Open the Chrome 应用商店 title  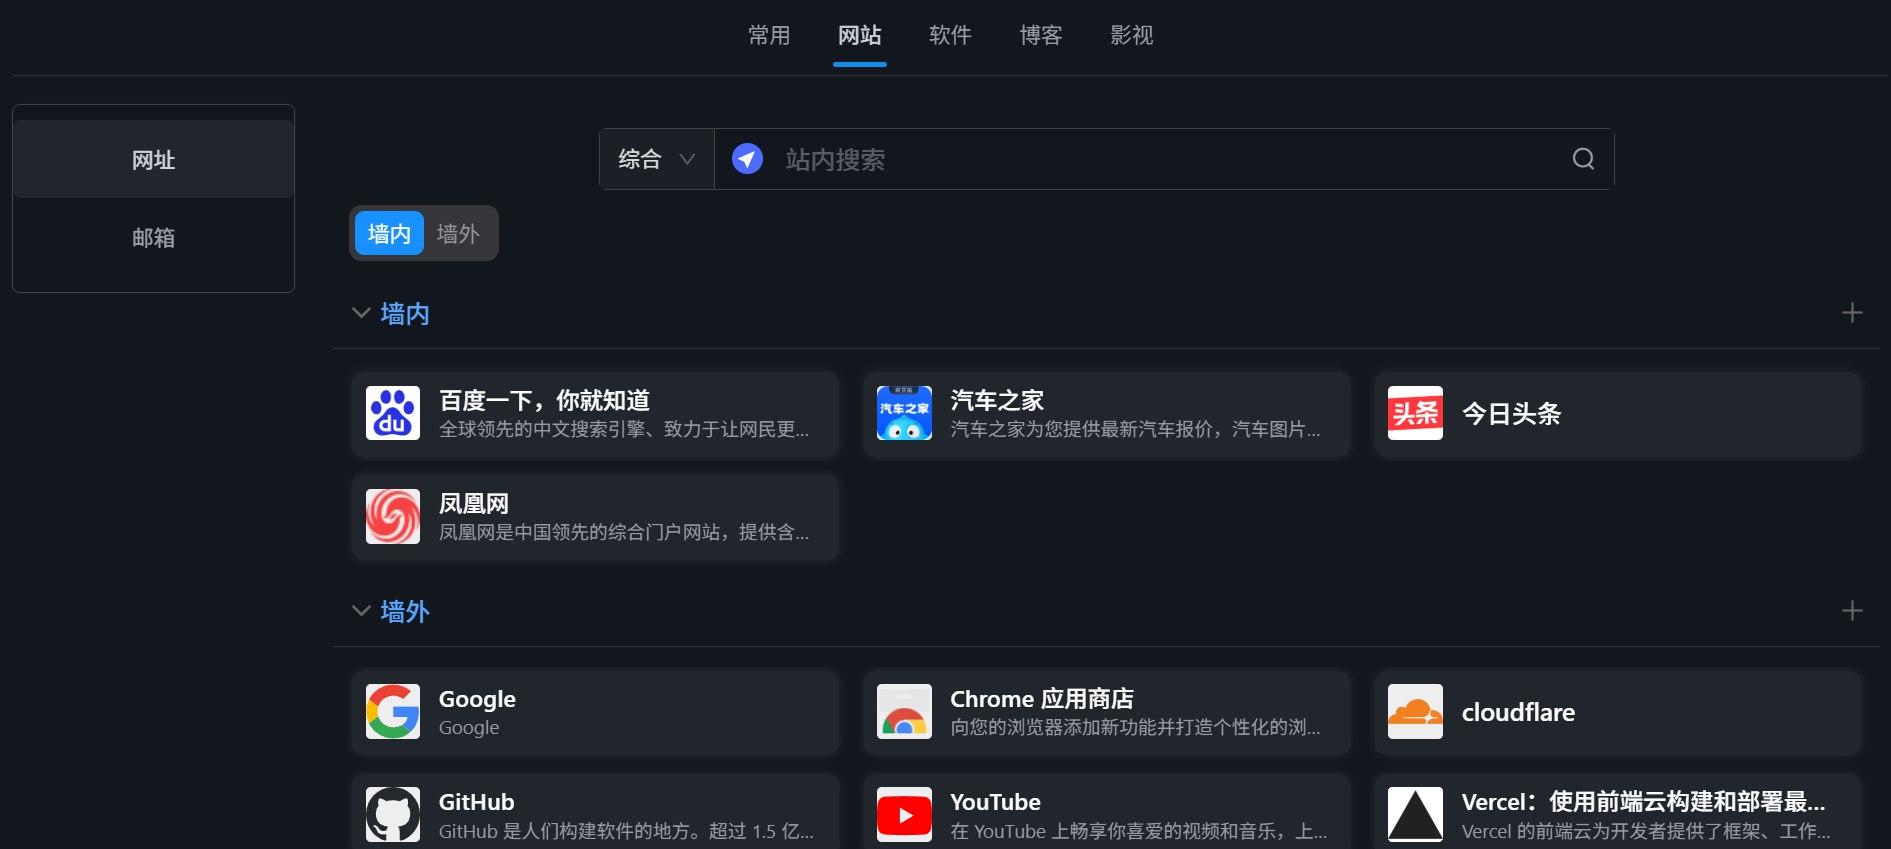1042,699
